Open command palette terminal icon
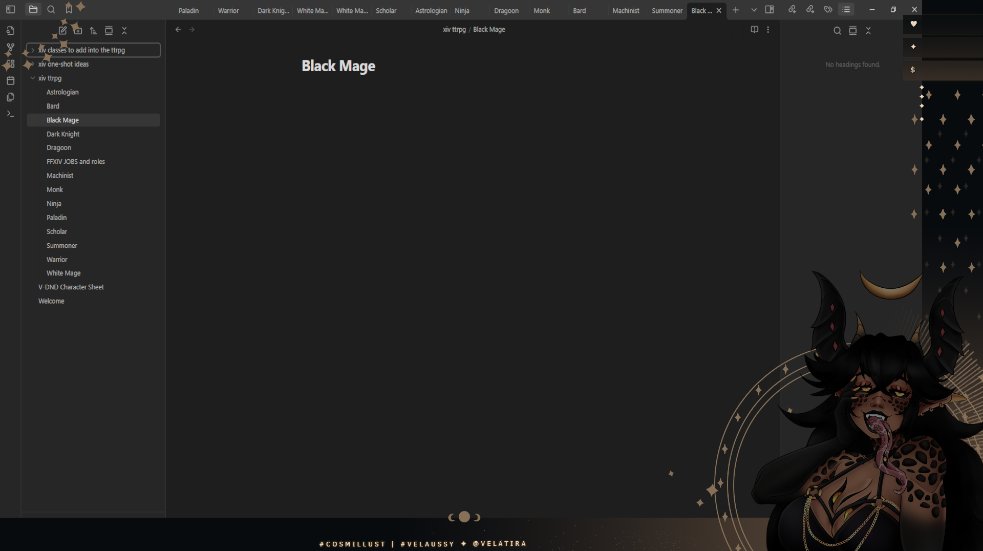Viewport: 983px width, 551px height. pos(10,113)
